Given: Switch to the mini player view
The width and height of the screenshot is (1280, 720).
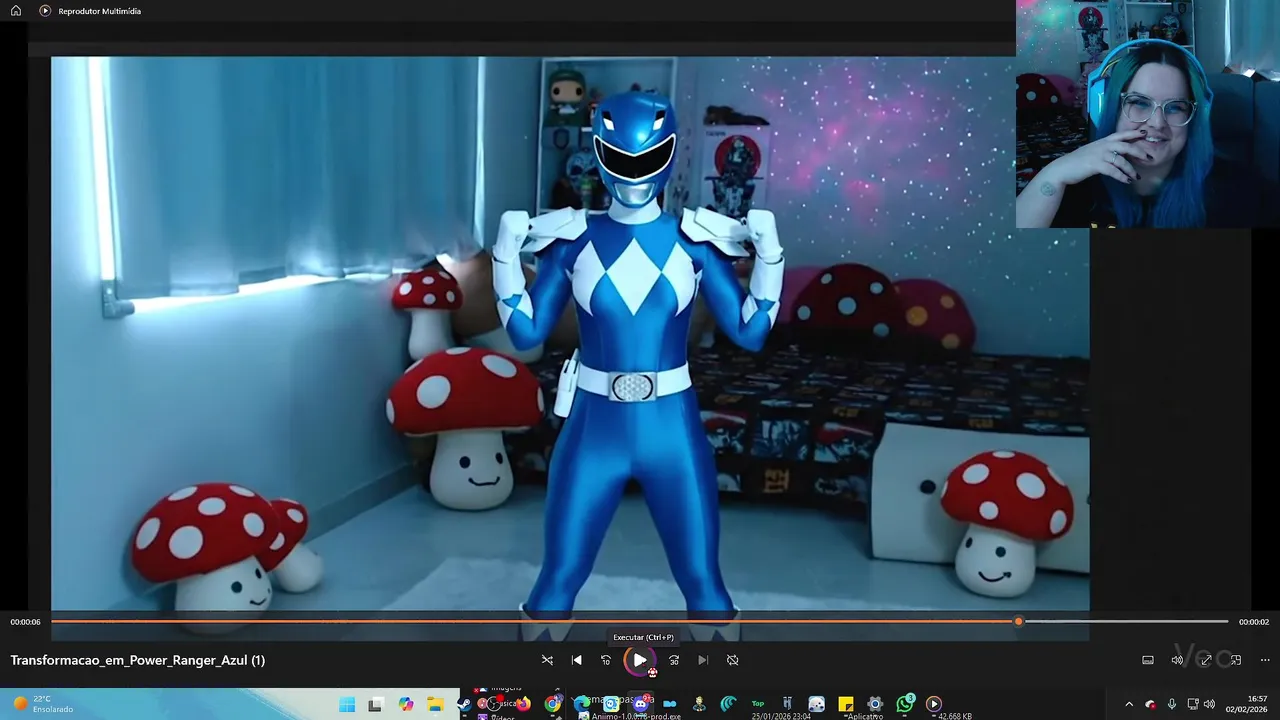Looking at the screenshot, I should tap(1236, 660).
